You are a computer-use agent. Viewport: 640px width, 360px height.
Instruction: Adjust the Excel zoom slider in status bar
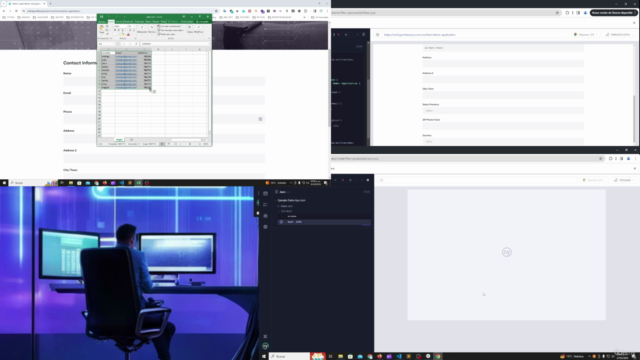190,144
